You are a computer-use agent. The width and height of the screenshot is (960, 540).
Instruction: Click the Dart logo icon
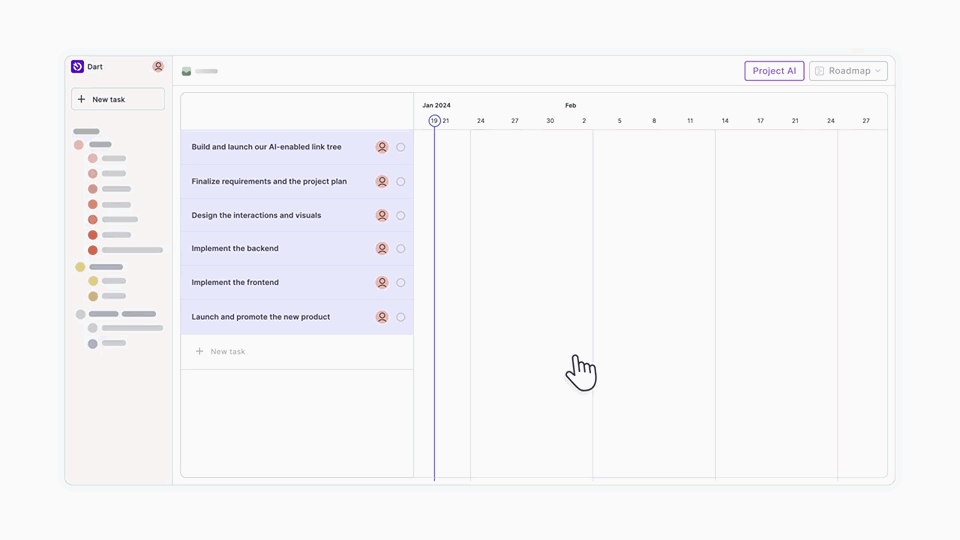click(x=77, y=66)
